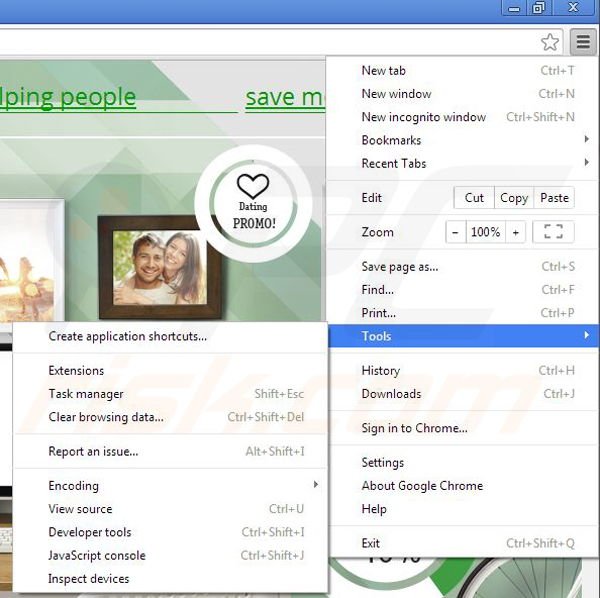600x598 pixels.
Task: Click the Edit label in menu
Action: pyautogui.click(x=372, y=198)
